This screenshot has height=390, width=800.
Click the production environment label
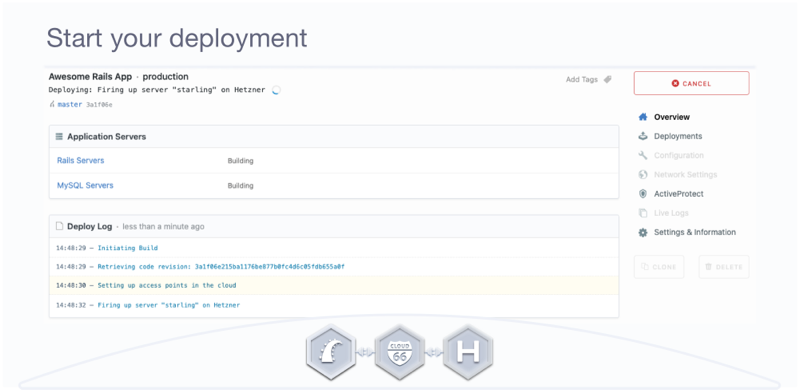(x=165, y=77)
